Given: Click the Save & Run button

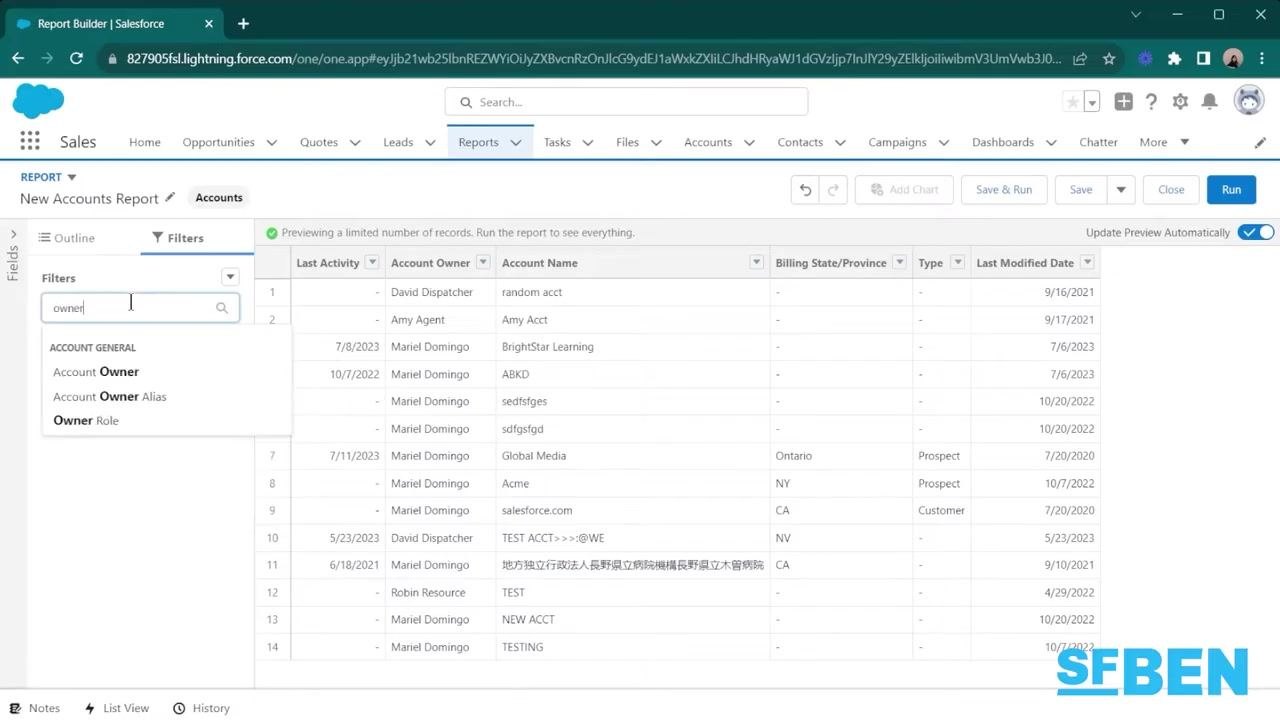Looking at the screenshot, I should tap(1004, 190).
